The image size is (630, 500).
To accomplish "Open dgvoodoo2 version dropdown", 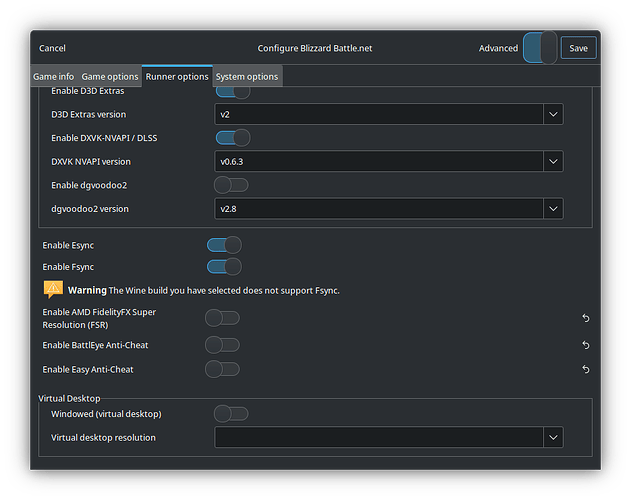I will point(389,209).
